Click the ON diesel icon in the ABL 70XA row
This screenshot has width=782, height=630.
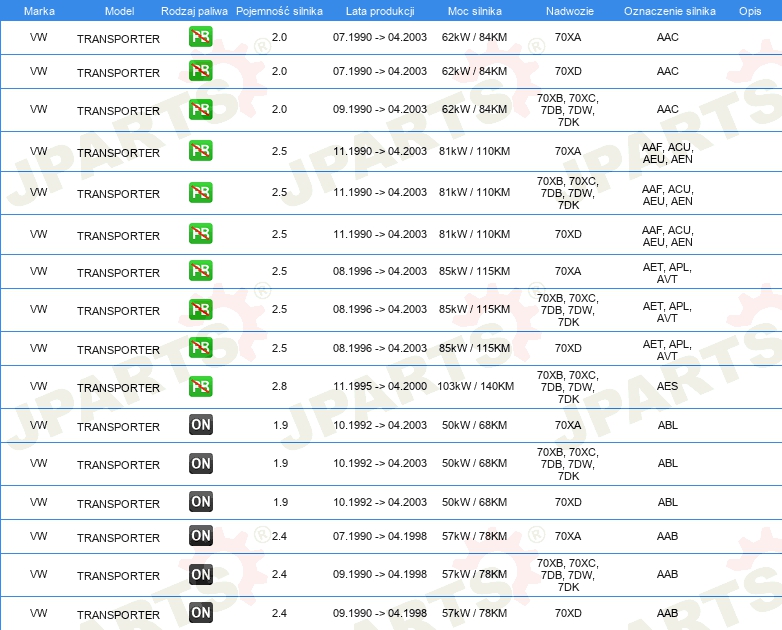(200, 425)
